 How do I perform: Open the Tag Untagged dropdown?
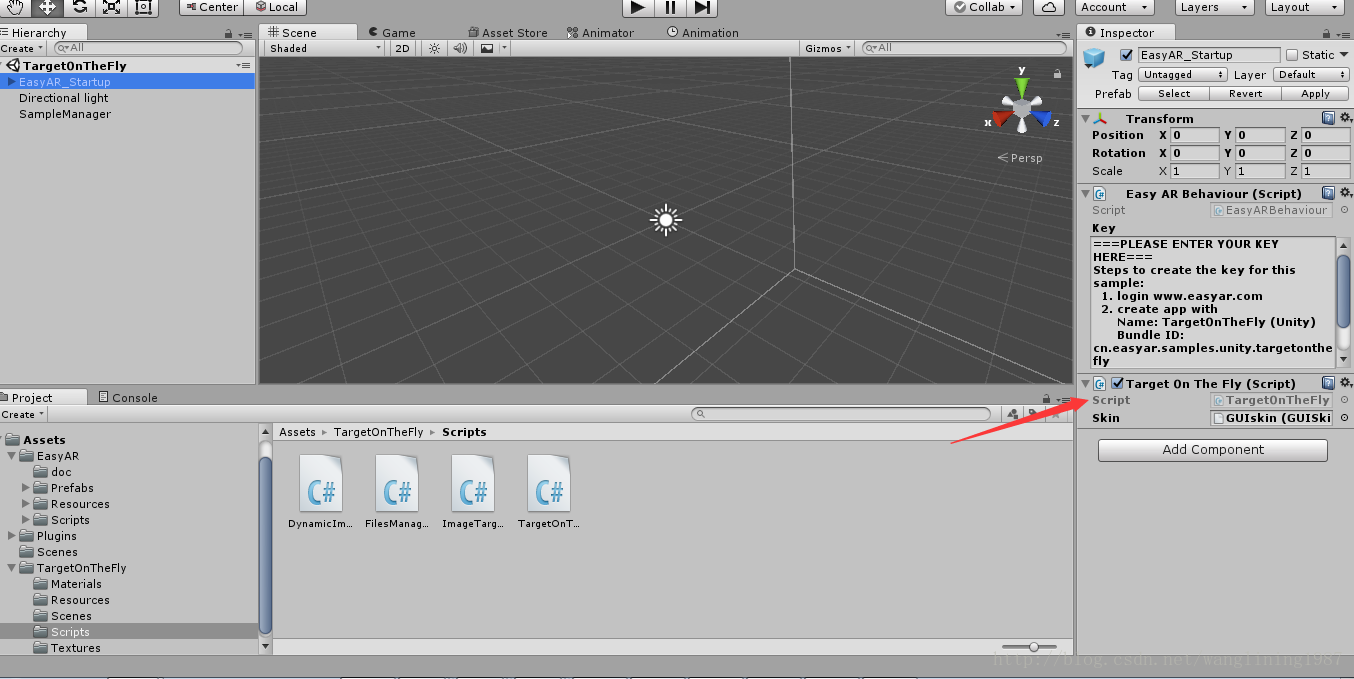(x=1183, y=75)
